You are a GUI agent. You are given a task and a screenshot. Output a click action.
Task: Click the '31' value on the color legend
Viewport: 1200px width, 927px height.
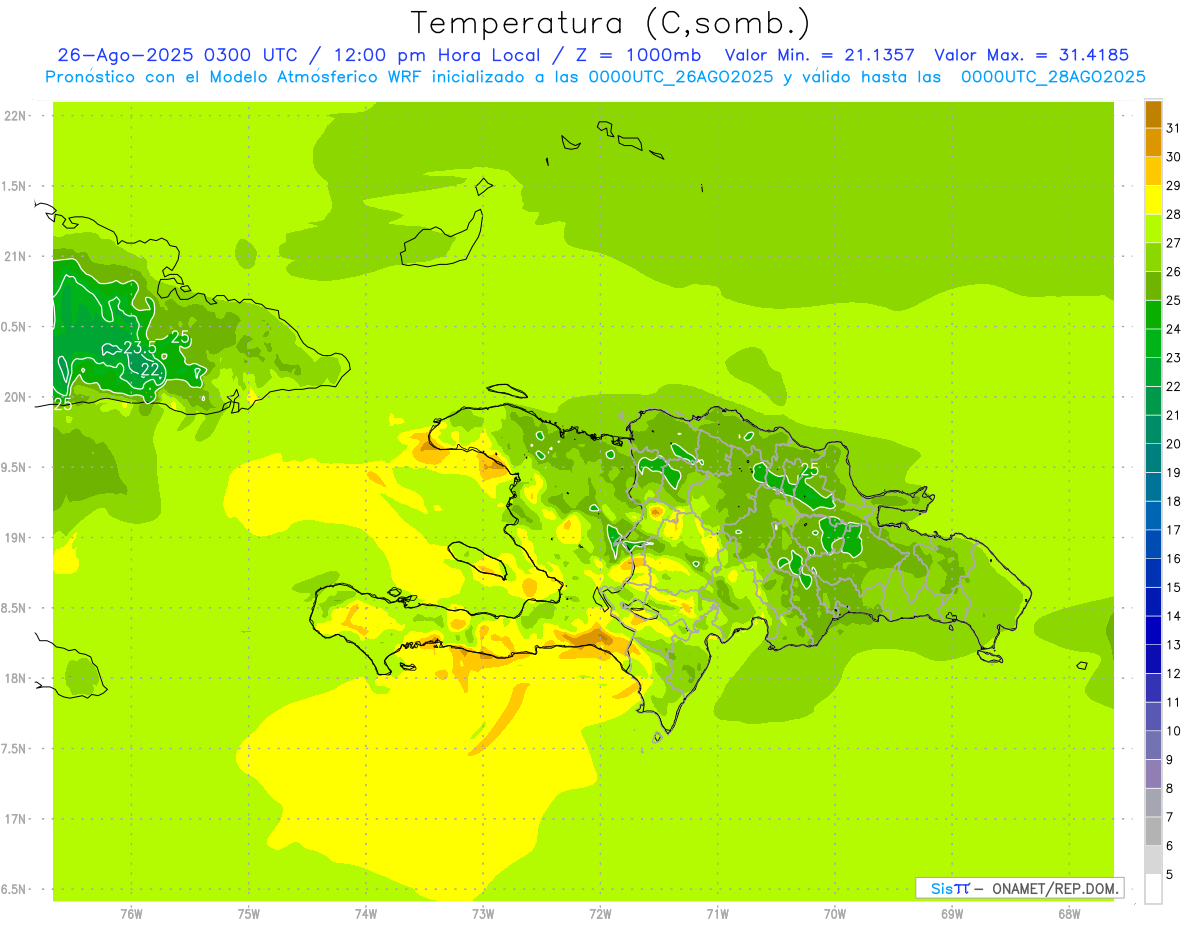click(x=1174, y=127)
